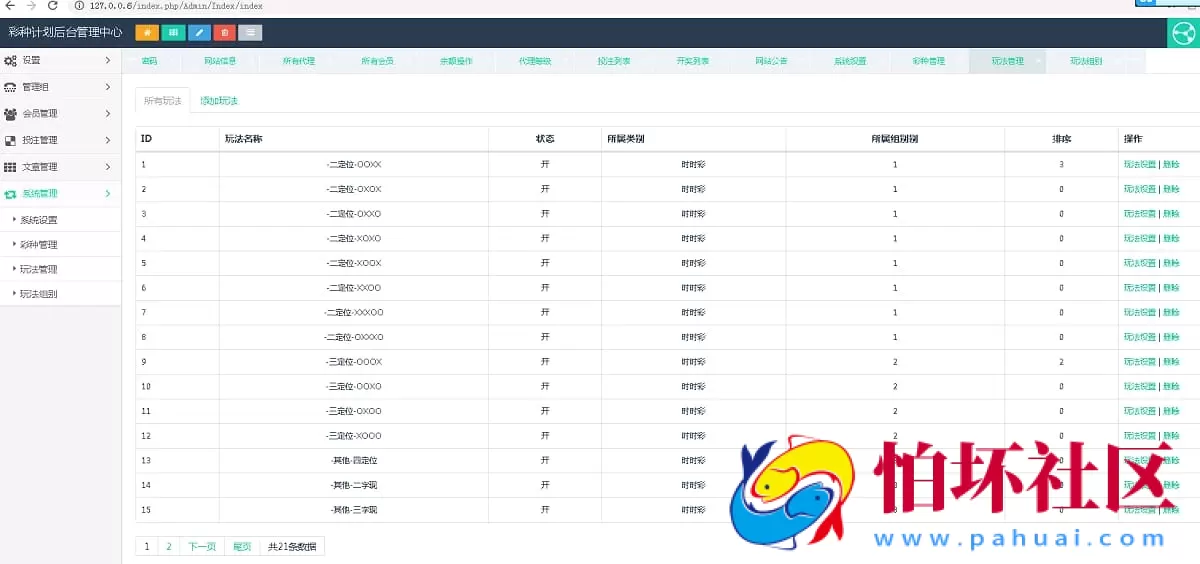Go to page 2 in pagination
This screenshot has width=1200, height=564.
point(169,547)
